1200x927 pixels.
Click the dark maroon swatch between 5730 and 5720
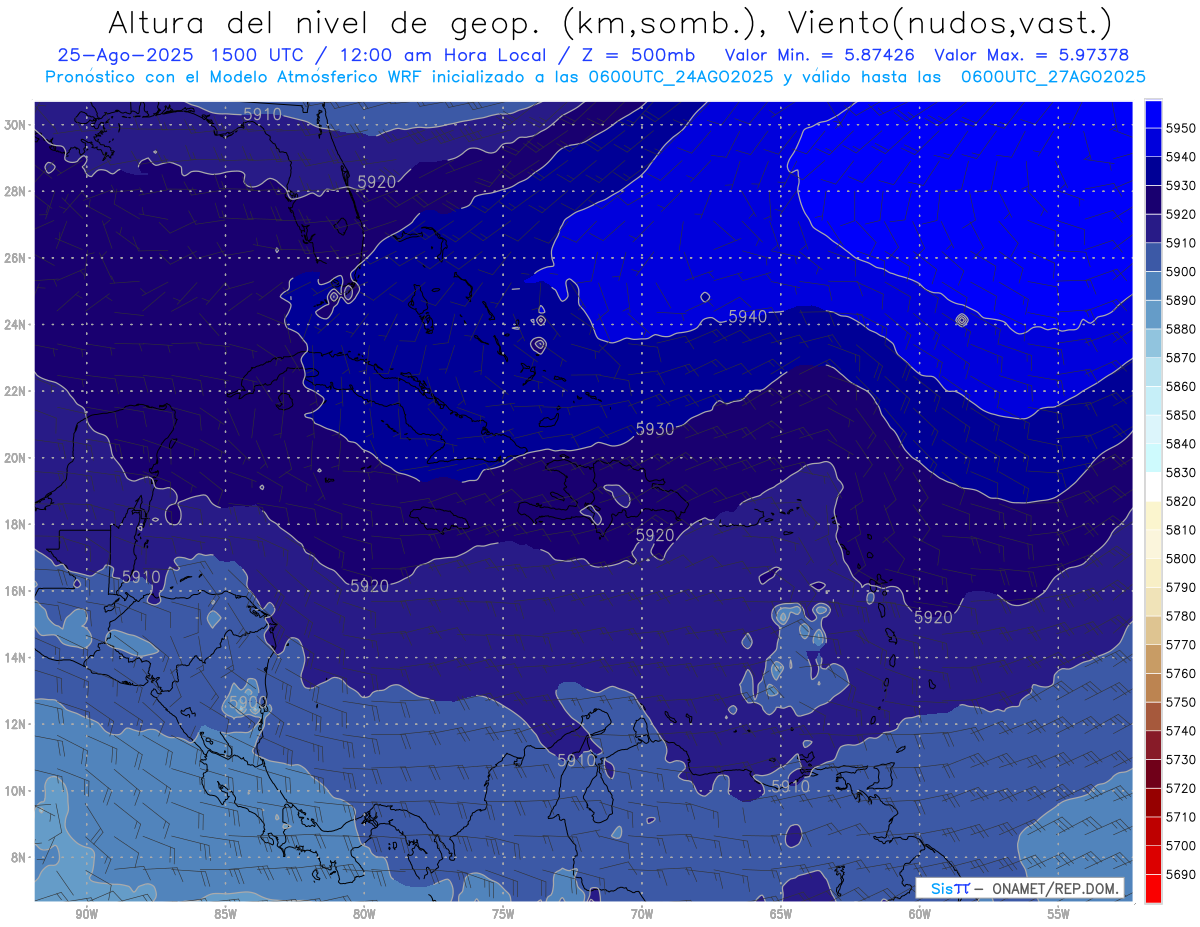(1153, 774)
